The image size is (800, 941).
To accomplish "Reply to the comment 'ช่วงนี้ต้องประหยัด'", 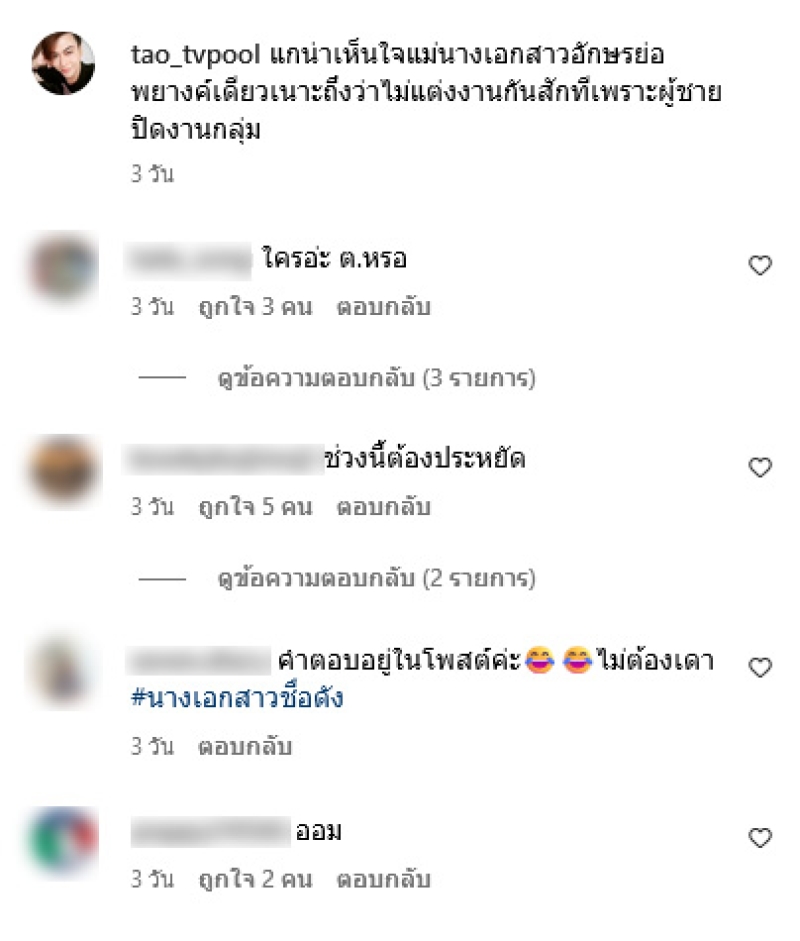I will pyautogui.click(x=383, y=507).
